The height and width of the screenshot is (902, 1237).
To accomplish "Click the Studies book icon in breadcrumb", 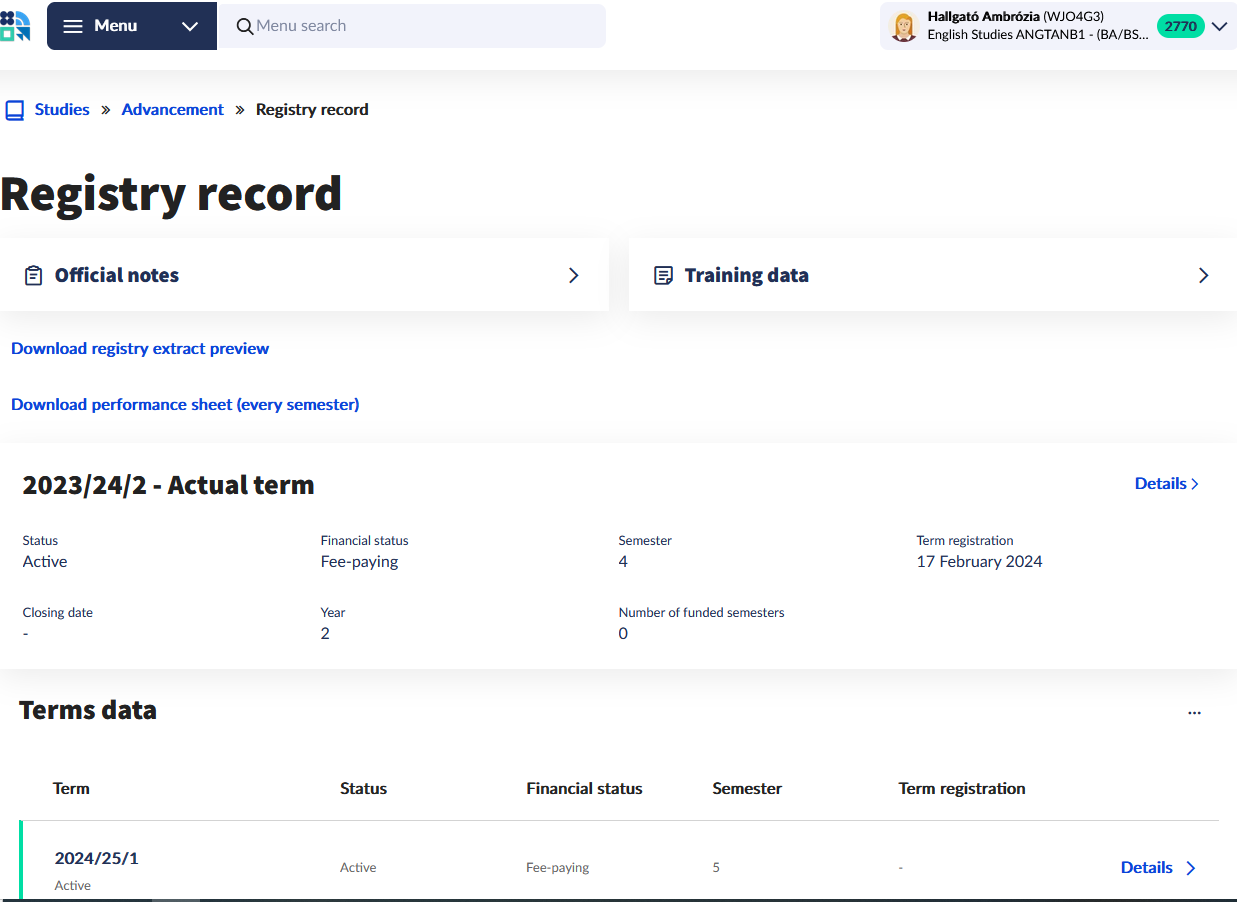I will point(14,110).
